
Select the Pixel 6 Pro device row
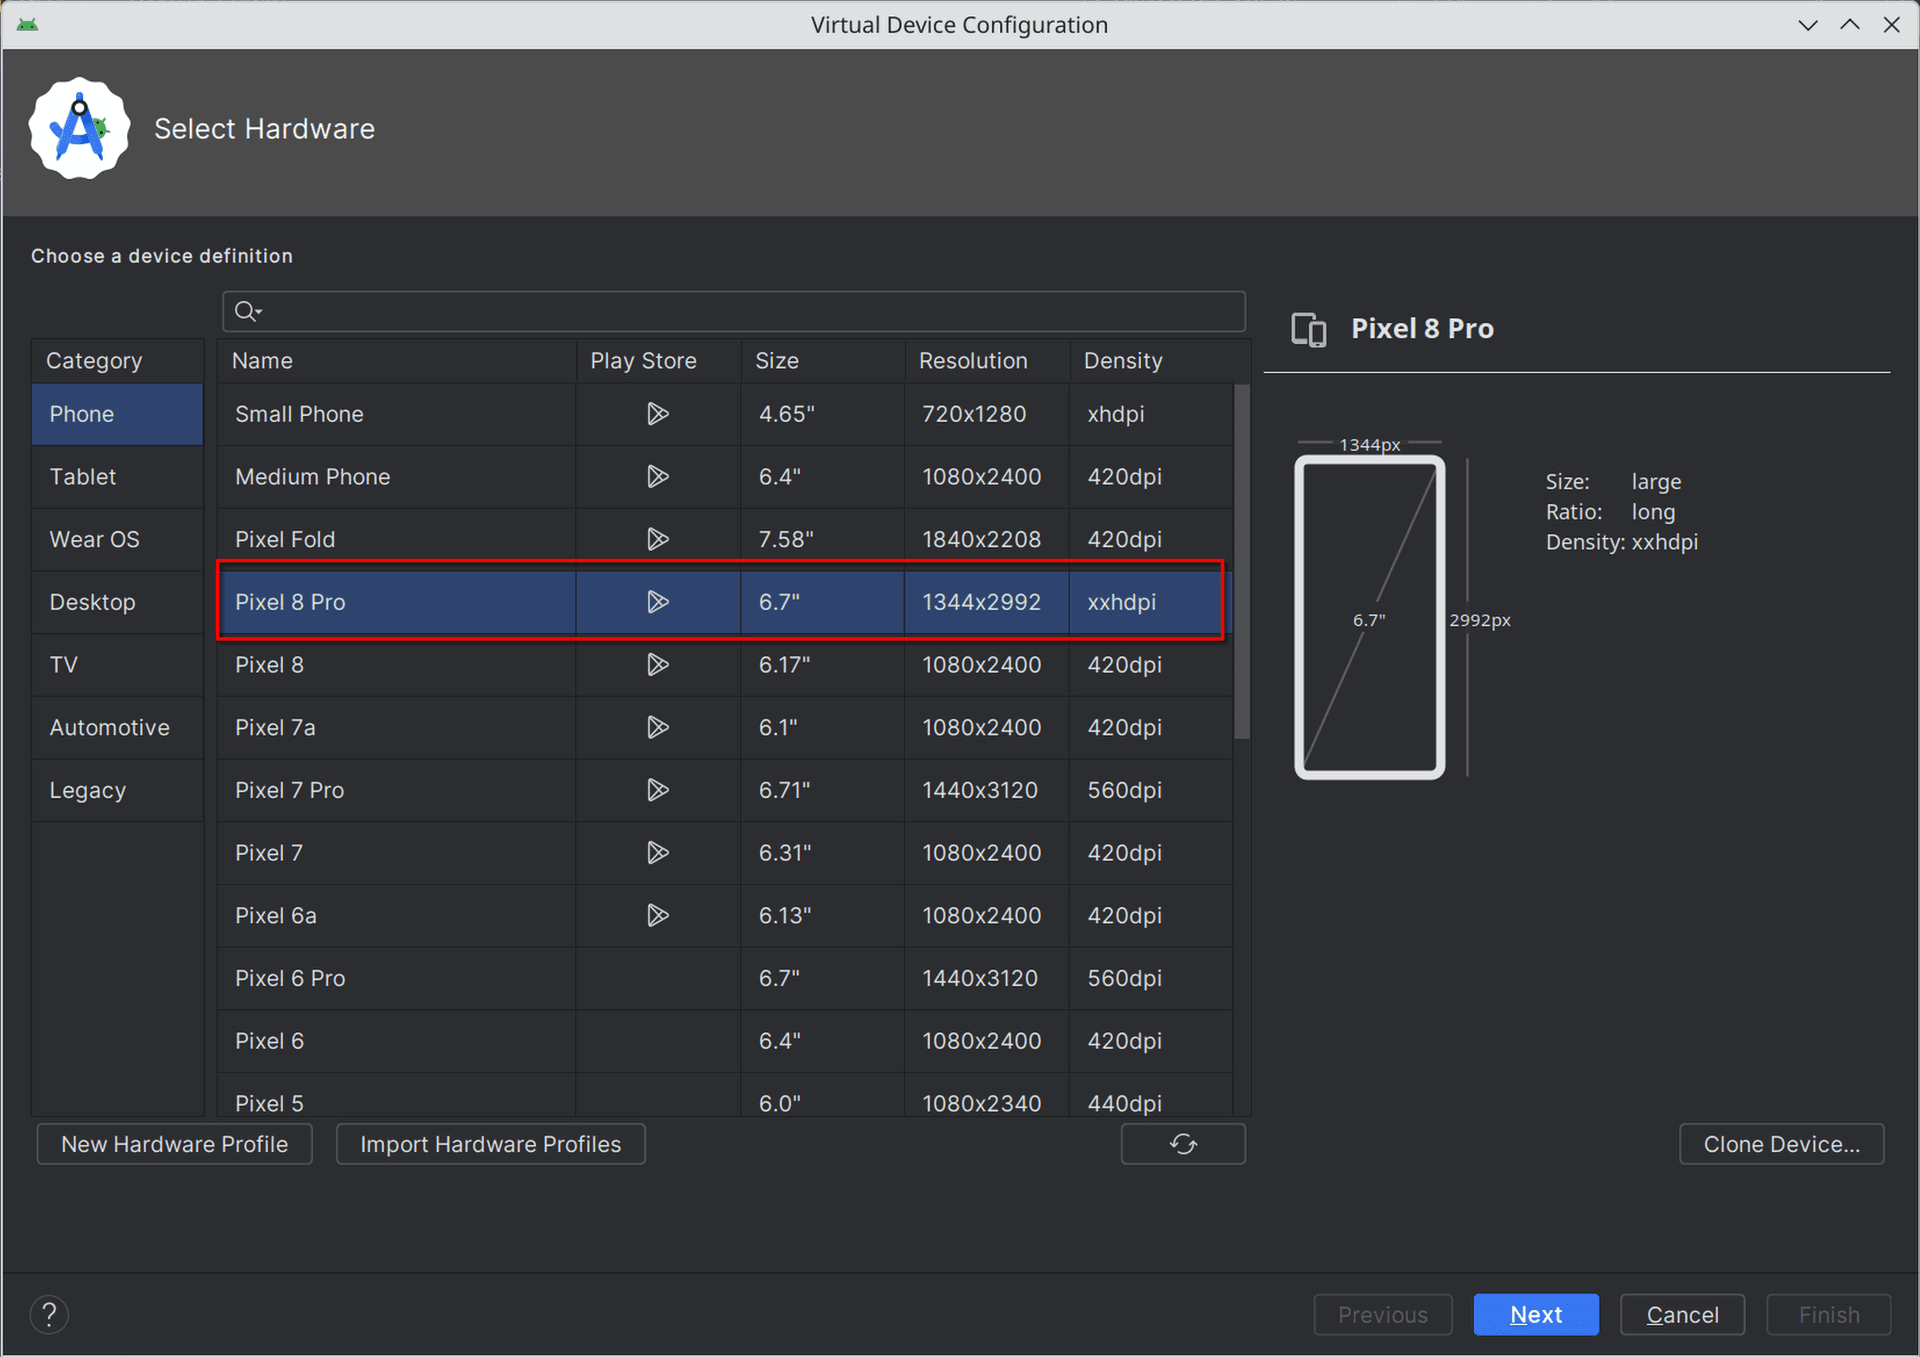click(x=725, y=979)
